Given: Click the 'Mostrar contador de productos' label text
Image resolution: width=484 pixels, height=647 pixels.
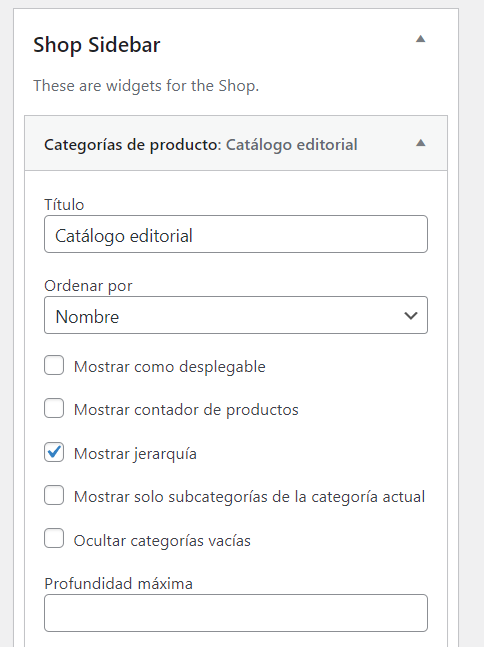Looking at the screenshot, I should tap(186, 410).
